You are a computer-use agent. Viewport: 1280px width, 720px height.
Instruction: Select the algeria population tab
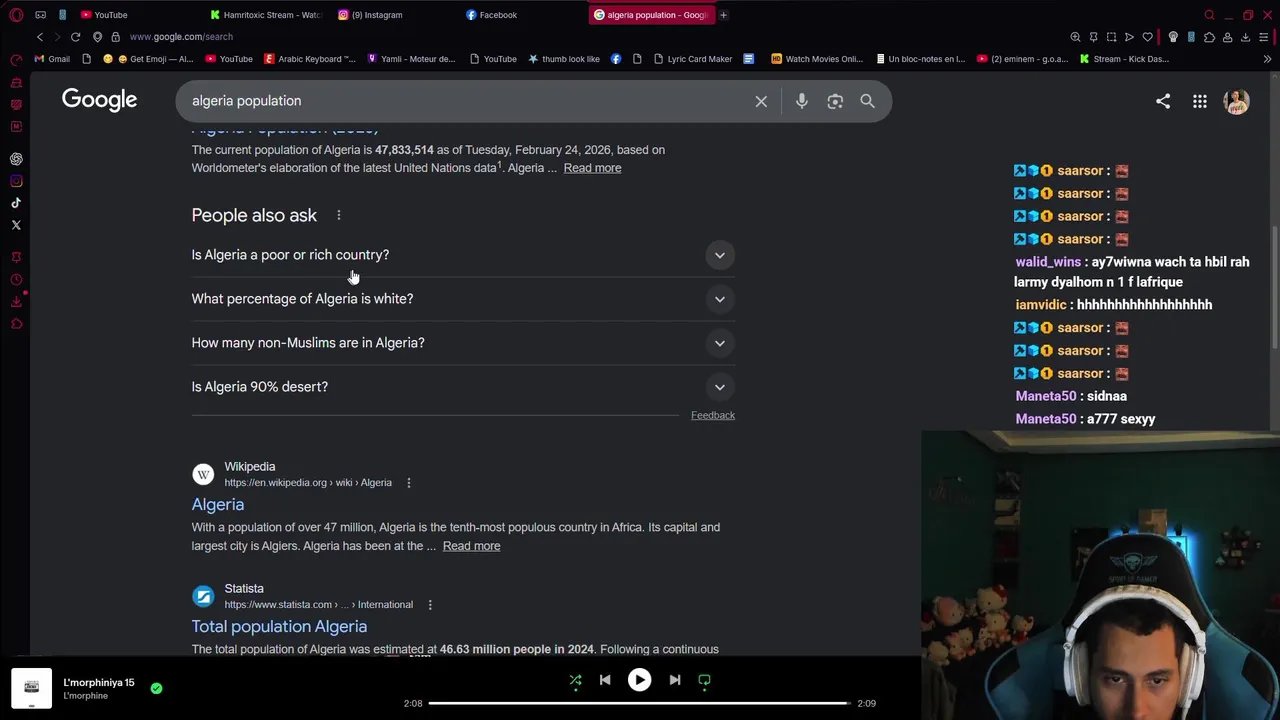click(650, 15)
